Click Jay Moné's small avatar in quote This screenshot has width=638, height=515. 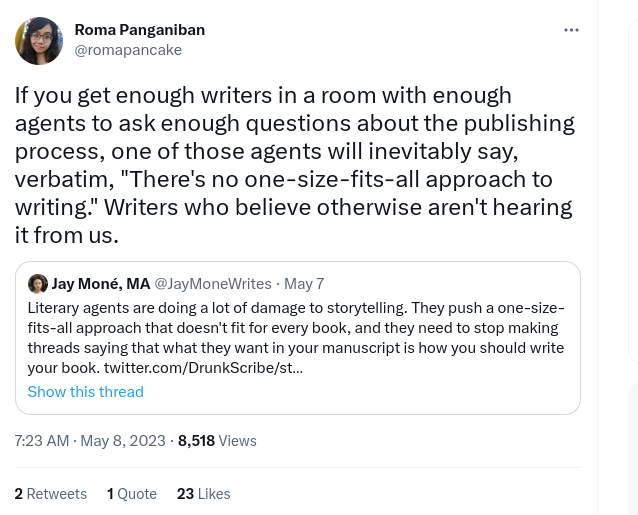(38, 284)
